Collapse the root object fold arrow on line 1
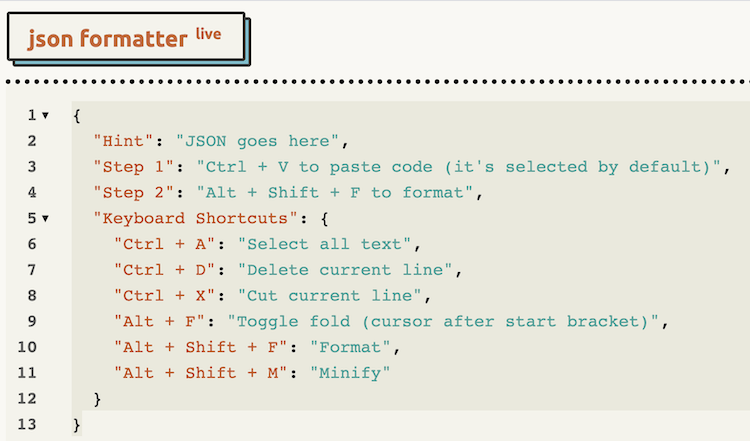 coord(45,116)
